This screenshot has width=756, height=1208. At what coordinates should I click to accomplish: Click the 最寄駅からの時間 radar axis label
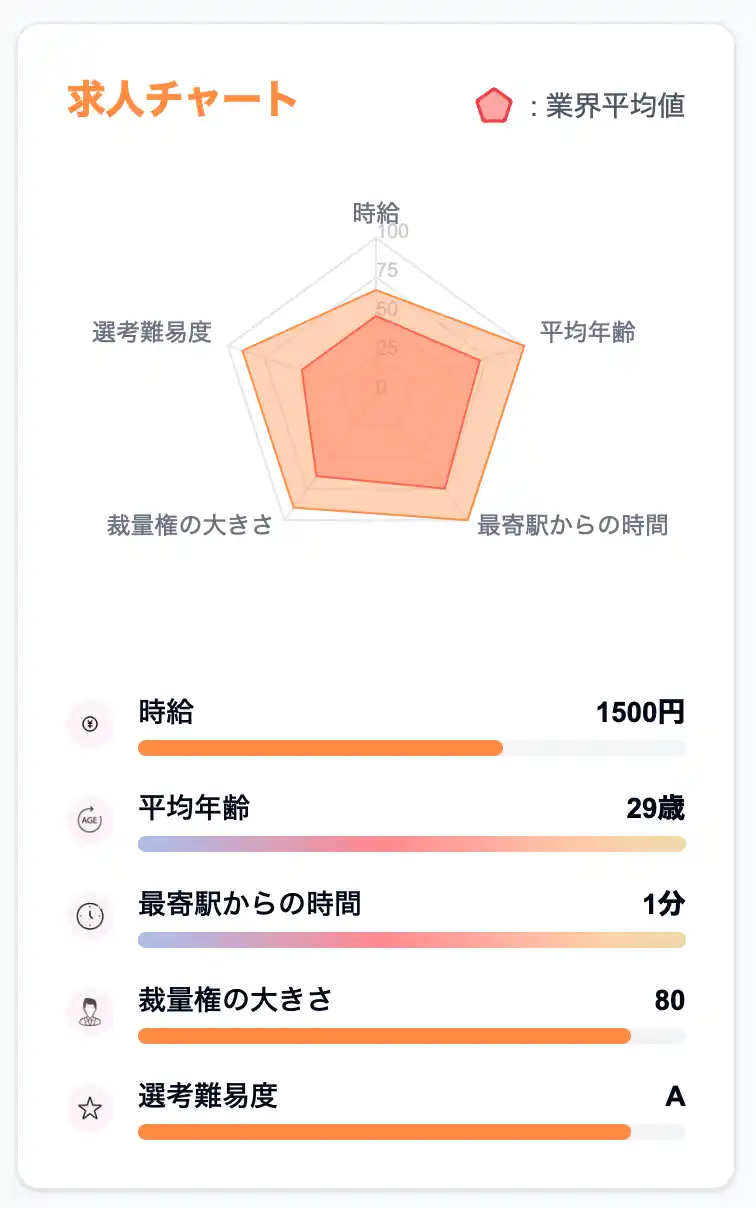click(572, 525)
